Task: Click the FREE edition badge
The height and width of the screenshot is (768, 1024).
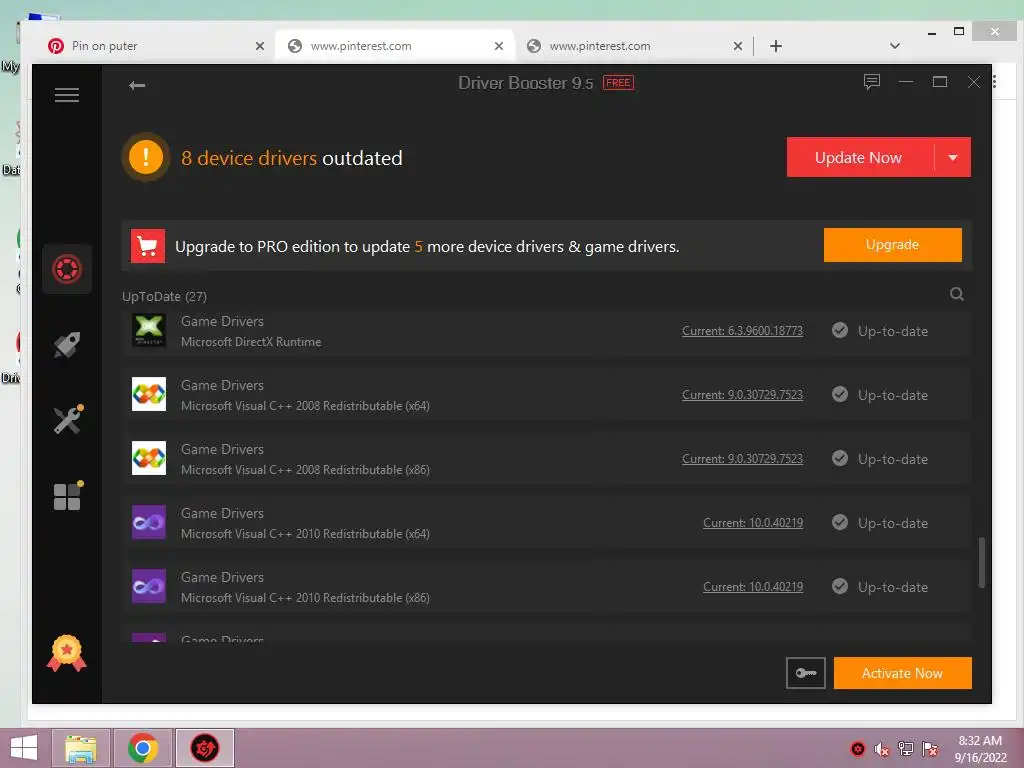Action: pos(618,83)
